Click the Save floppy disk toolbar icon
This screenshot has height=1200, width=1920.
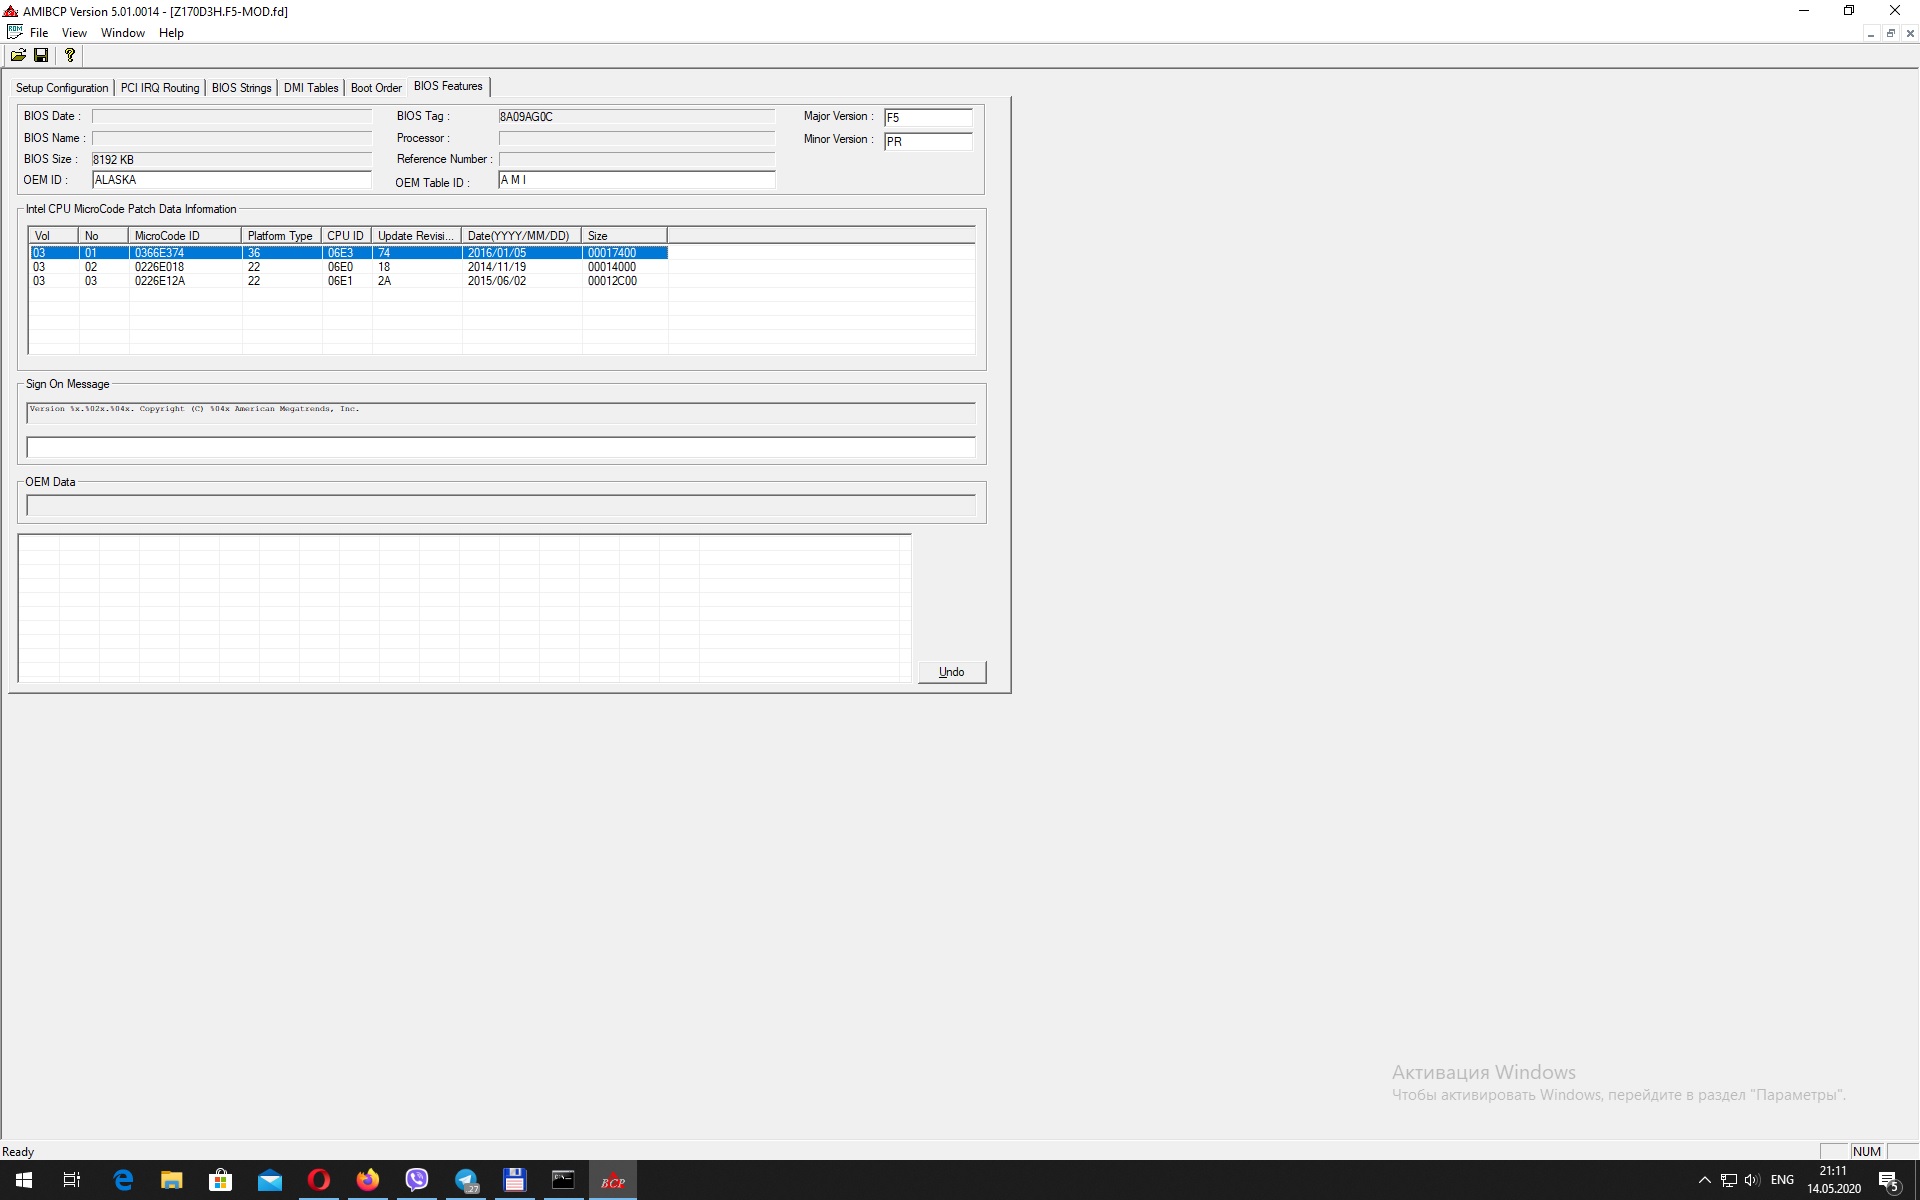[41, 56]
